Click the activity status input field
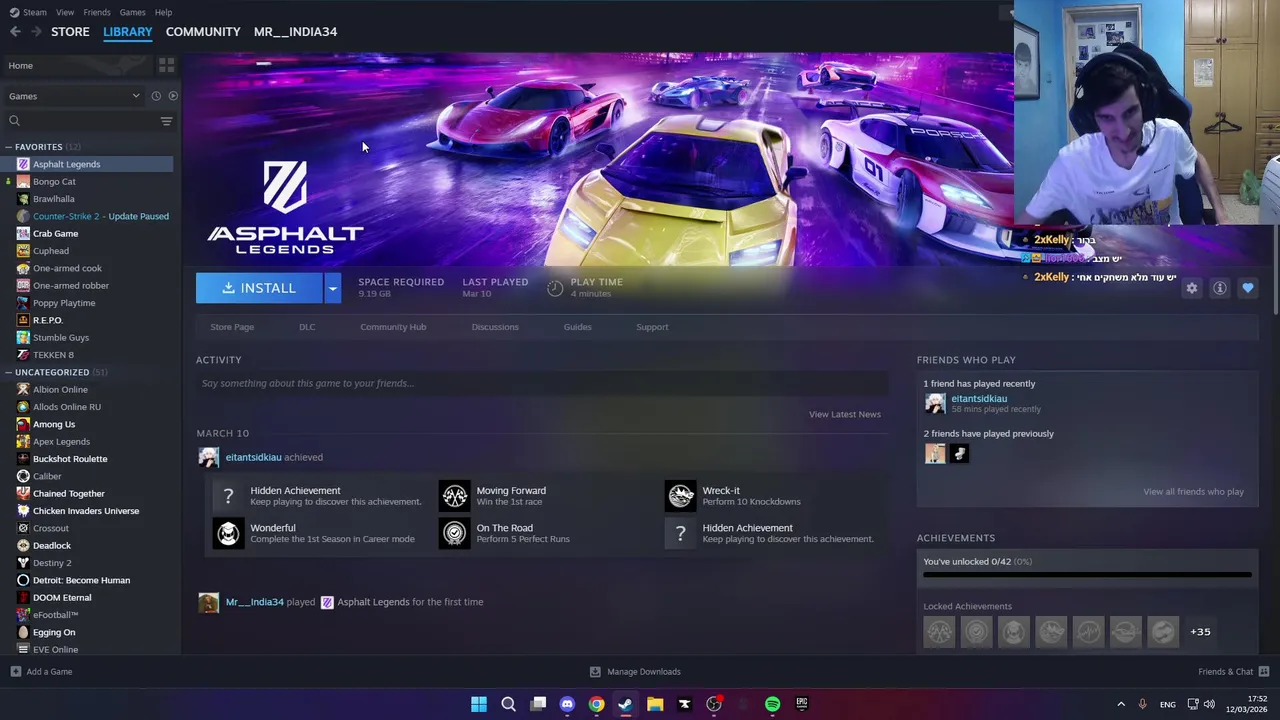The image size is (1280, 720). (542, 383)
